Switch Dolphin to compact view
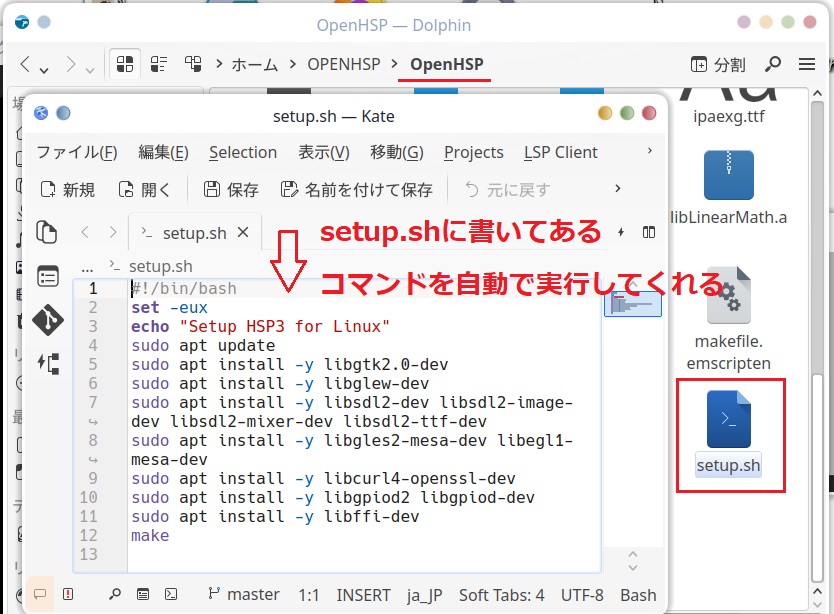The height and width of the screenshot is (614, 834). (x=159, y=64)
